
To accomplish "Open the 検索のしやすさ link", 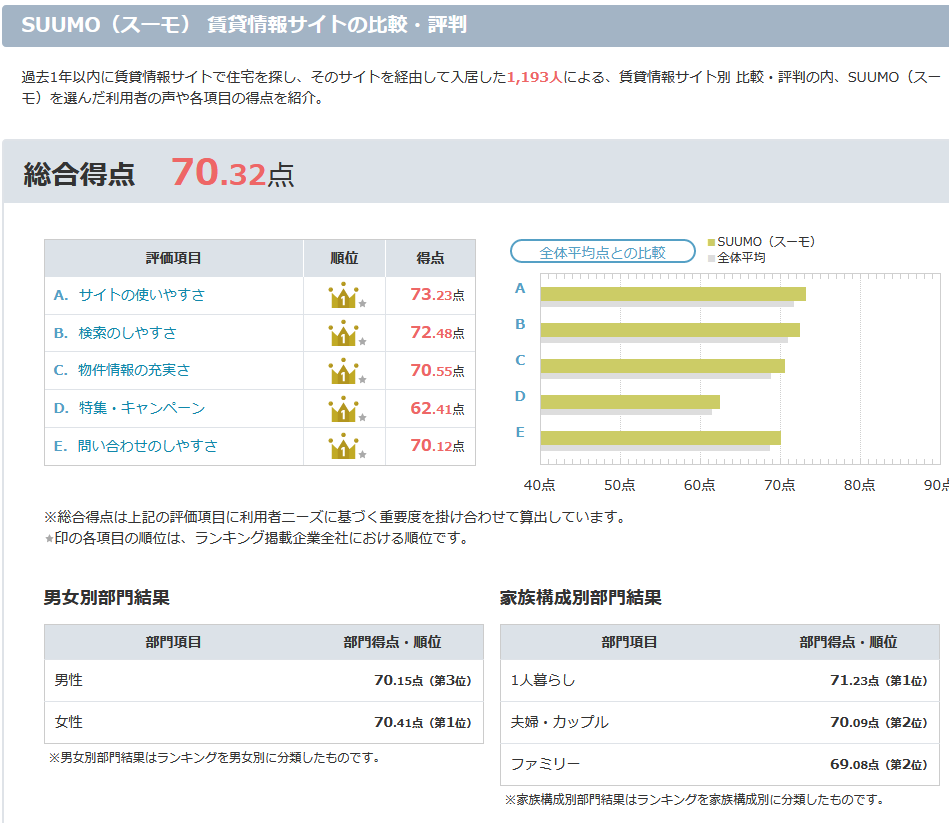I will coord(127,333).
